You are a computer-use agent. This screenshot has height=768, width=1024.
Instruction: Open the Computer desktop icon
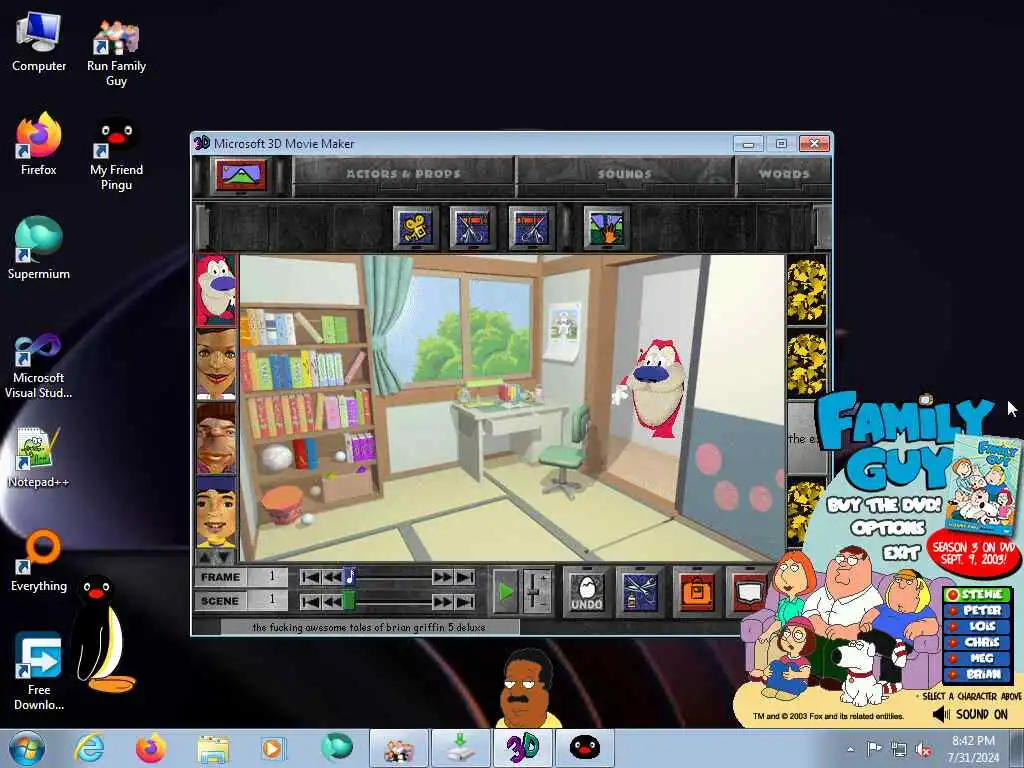(x=39, y=42)
